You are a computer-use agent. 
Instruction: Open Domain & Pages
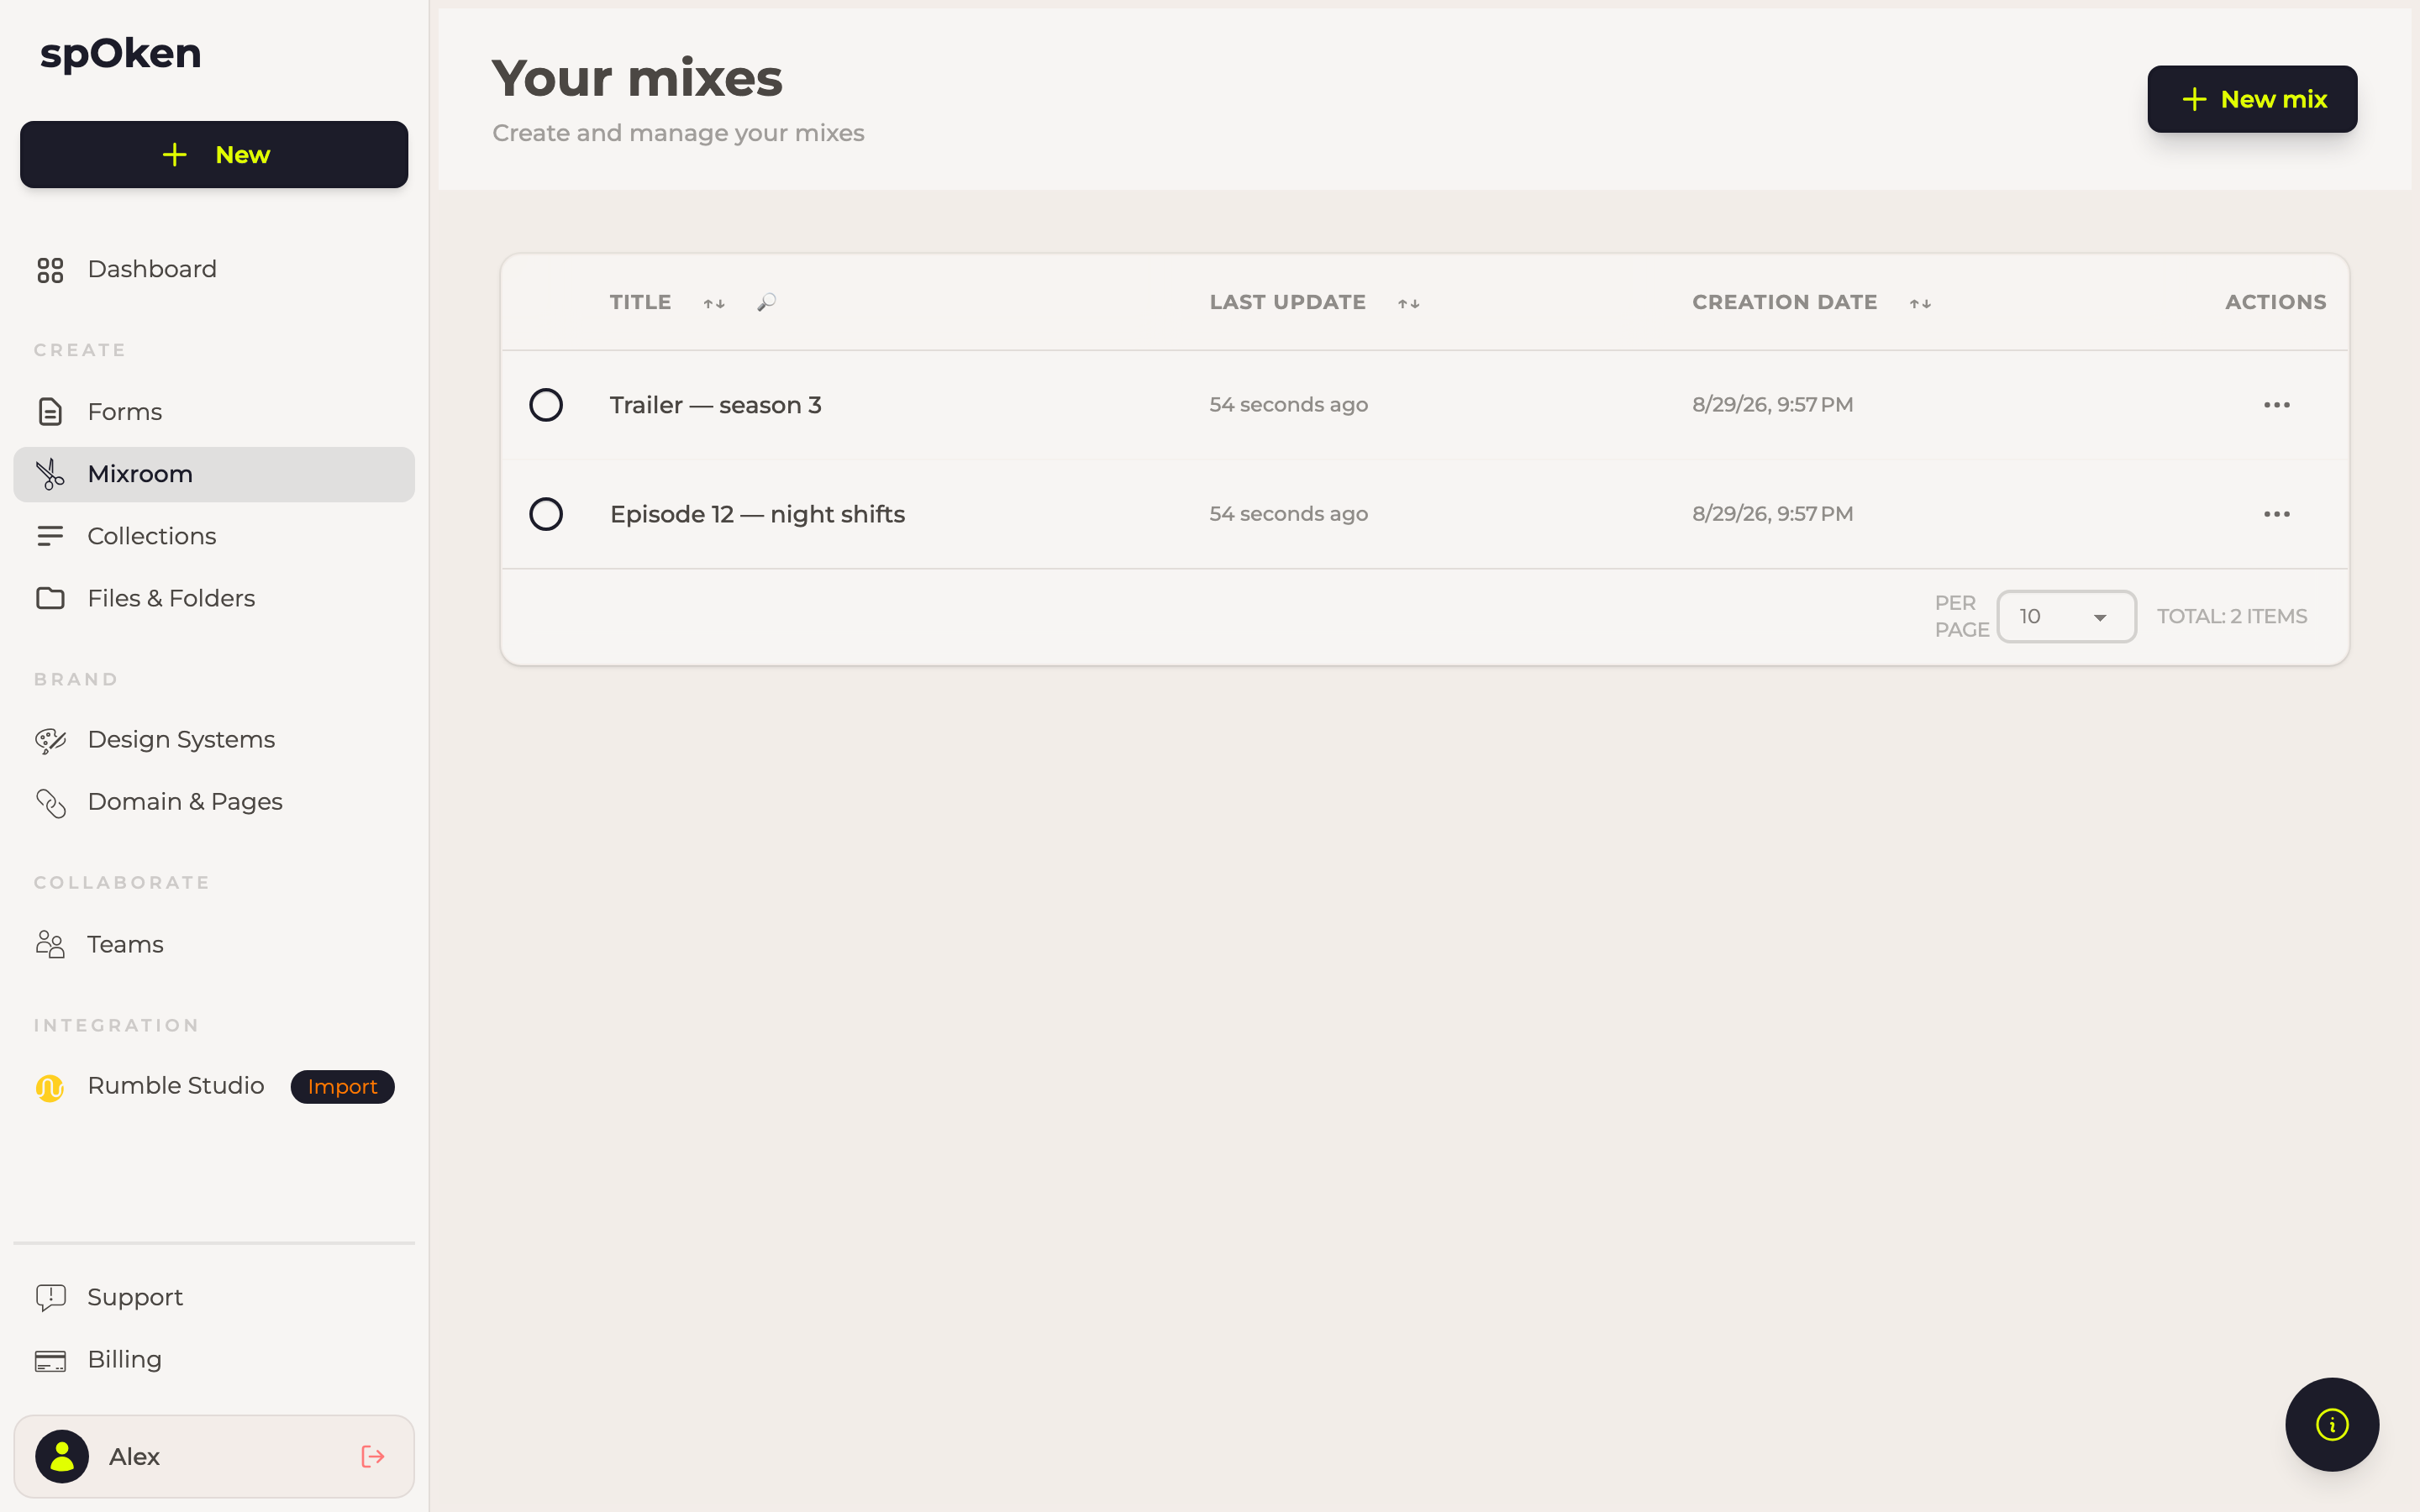point(214,803)
